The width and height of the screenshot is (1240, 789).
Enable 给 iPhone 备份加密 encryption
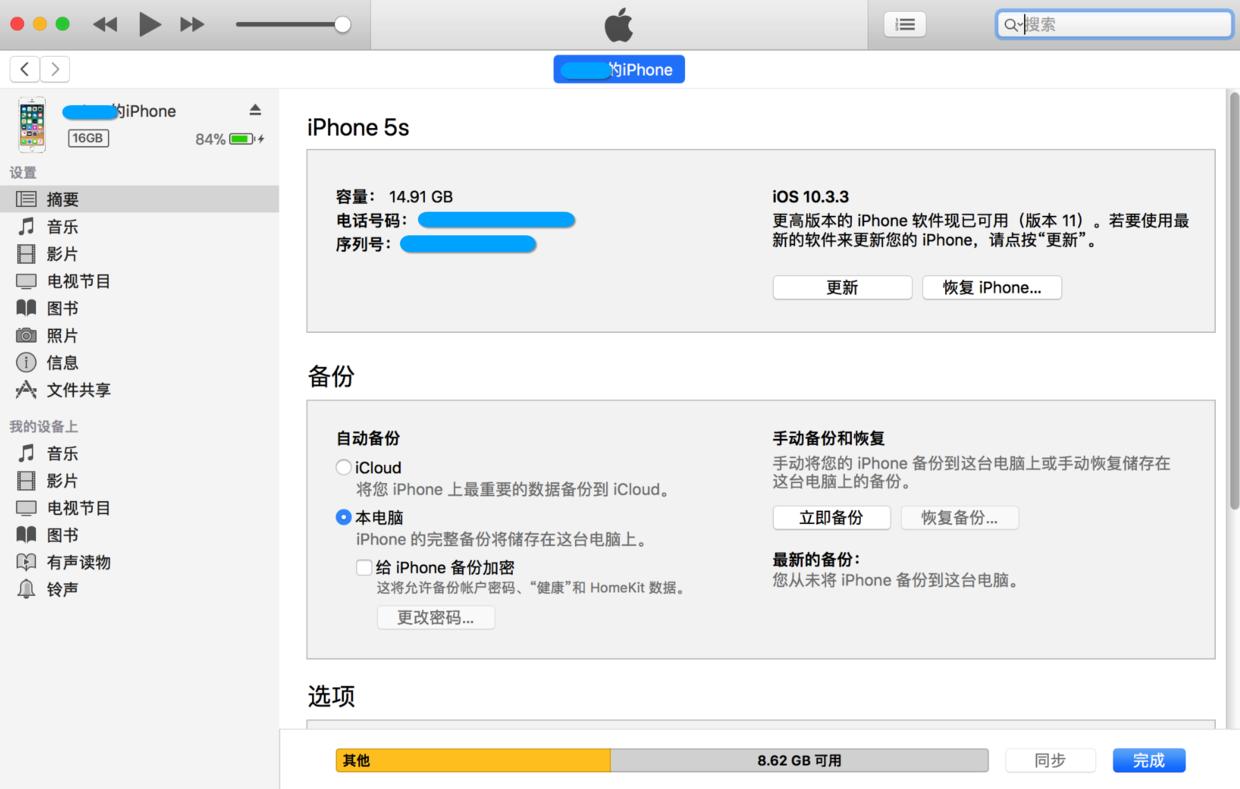coord(365,567)
